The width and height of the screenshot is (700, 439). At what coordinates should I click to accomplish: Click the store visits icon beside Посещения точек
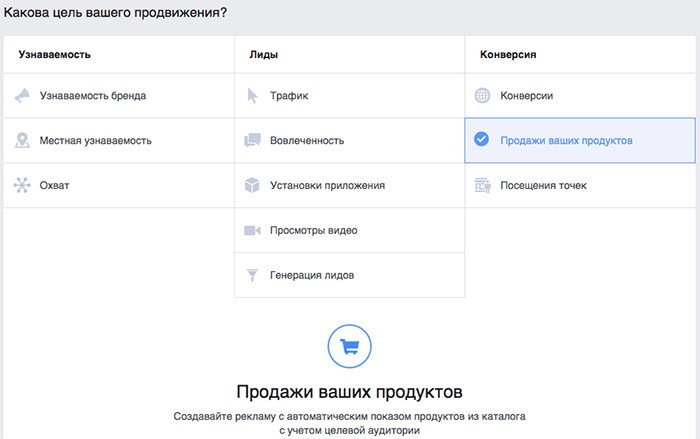pyautogui.click(x=482, y=185)
